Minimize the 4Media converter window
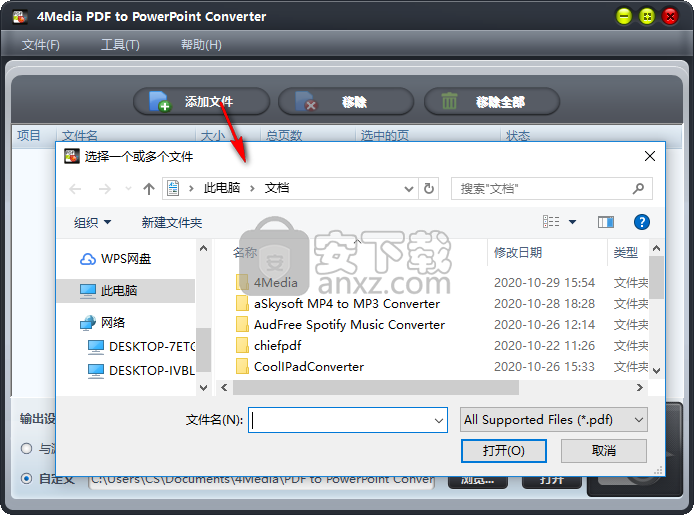694x515 pixels. click(624, 17)
